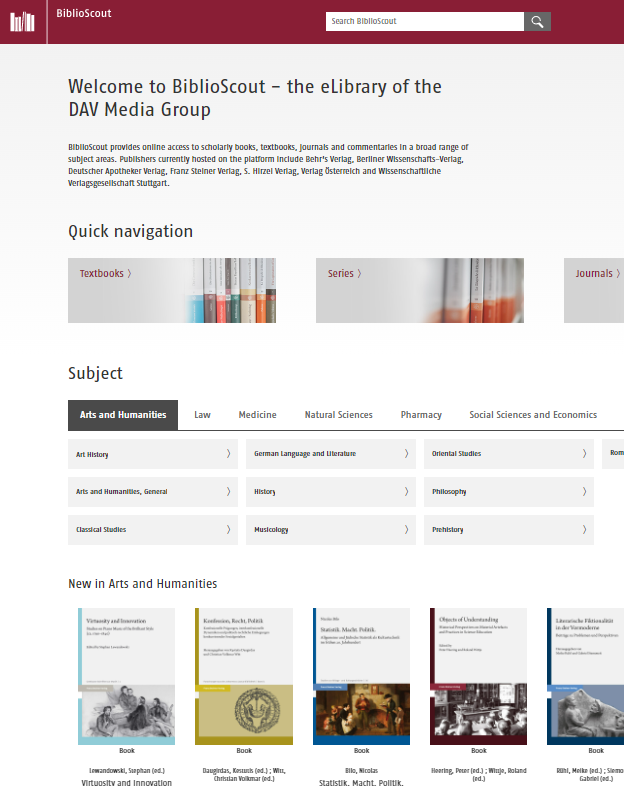
Task: Open Literarische Fiktionalität book cover
Action: coord(585,676)
